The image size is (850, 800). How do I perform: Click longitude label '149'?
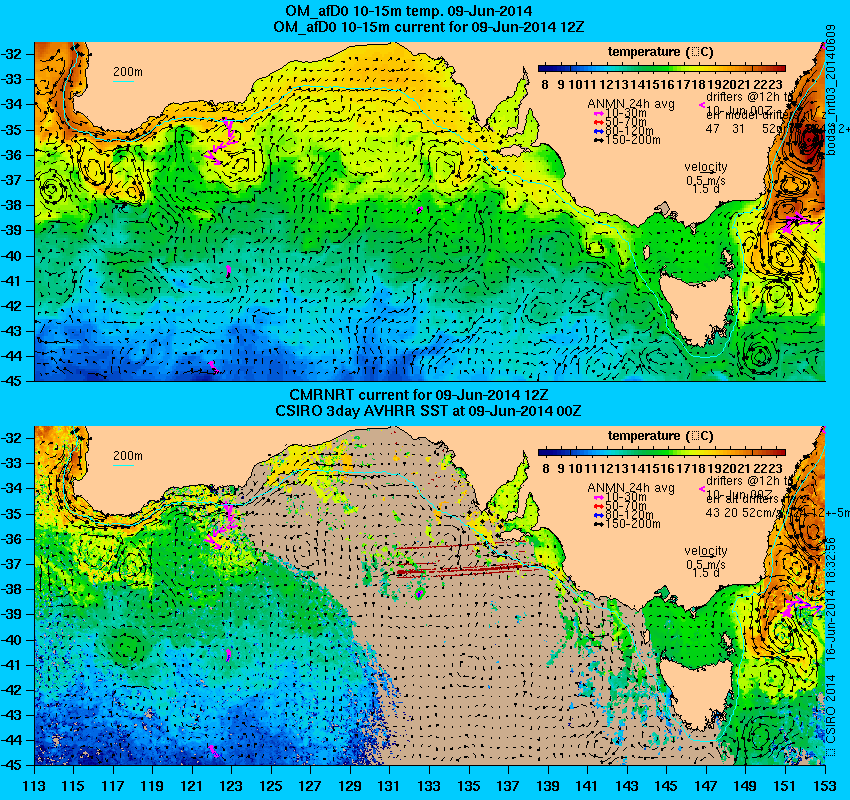click(x=746, y=785)
